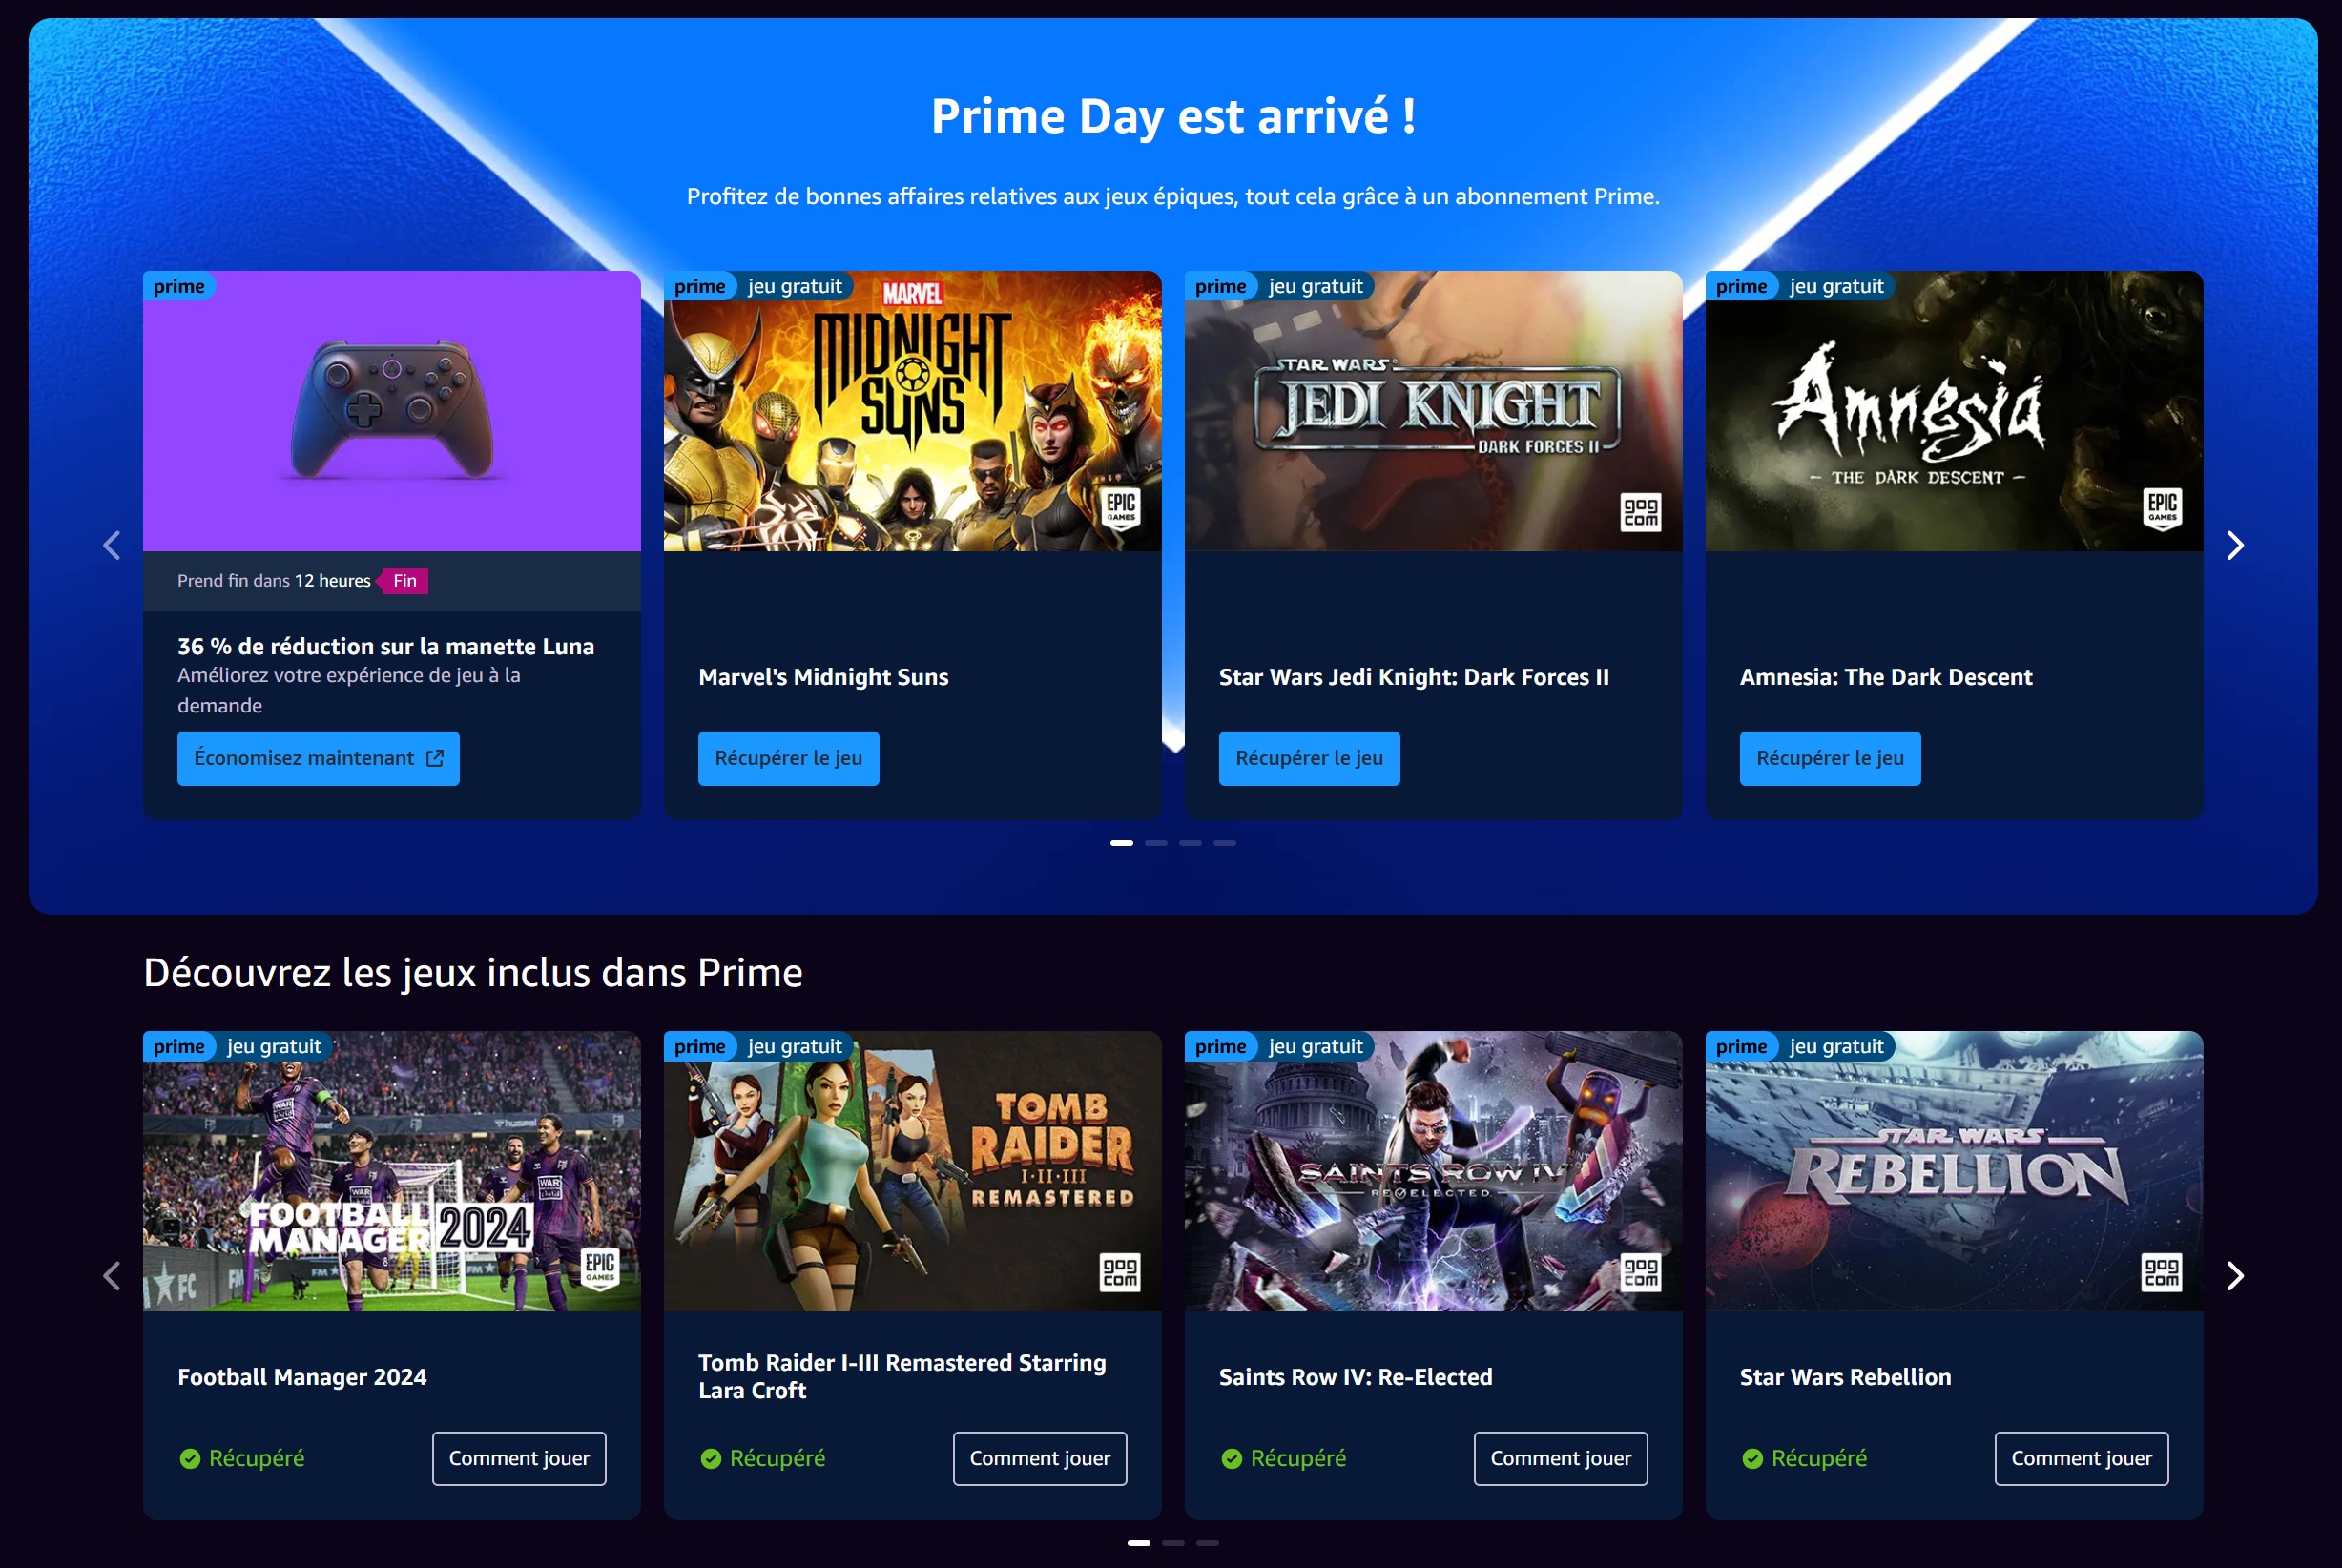Advance Prime Day carousel with right chevron
Viewport: 2342px width, 1568px height.
click(2236, 546)
